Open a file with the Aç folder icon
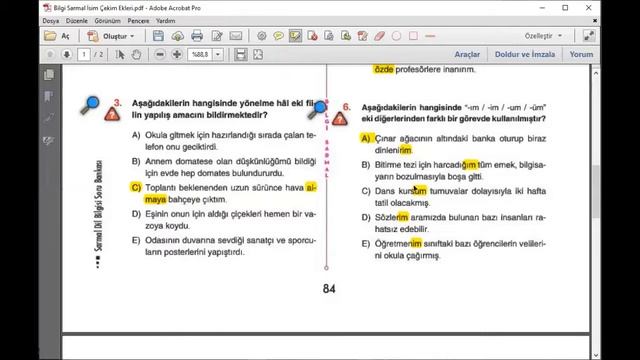Screen dimensions: 640x360 [x=56, y=36]
